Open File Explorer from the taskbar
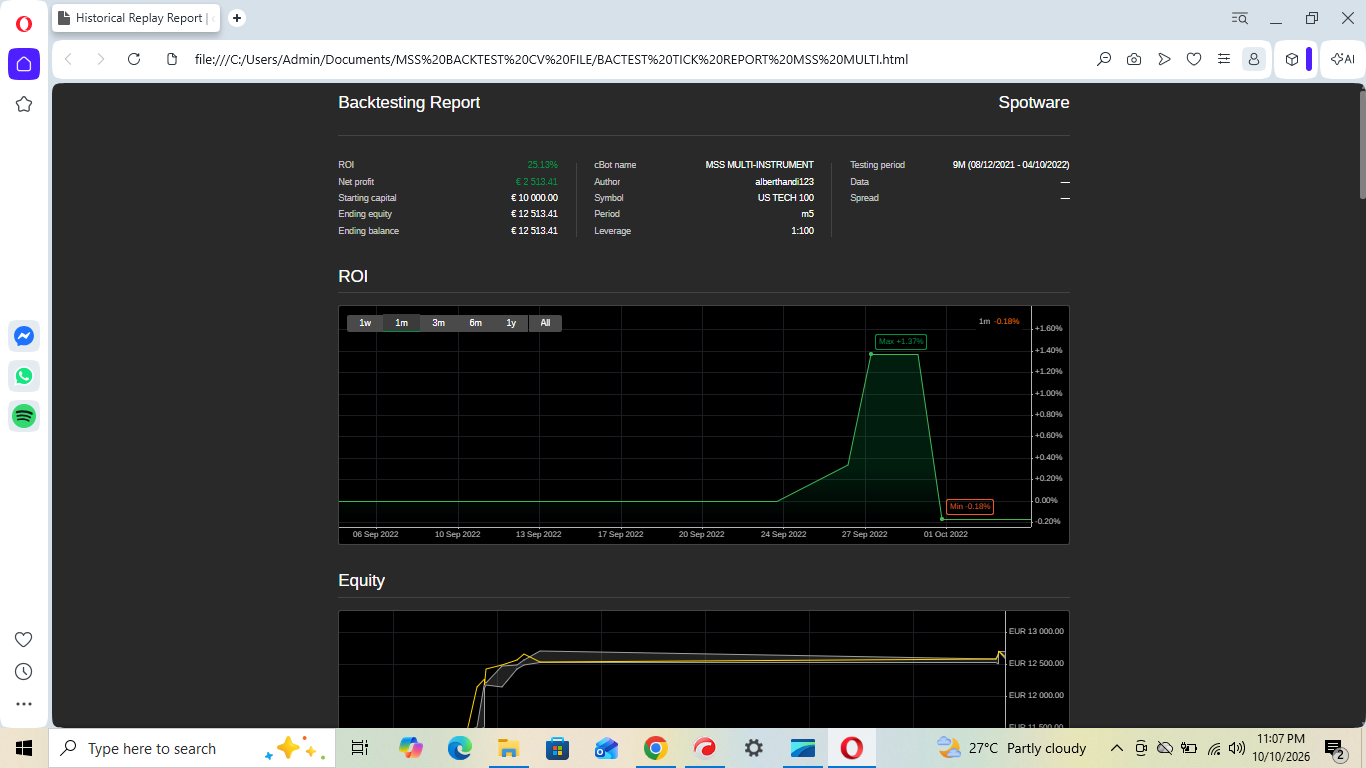The height and width of the screenshot is (768, 1366). [508, 748]
